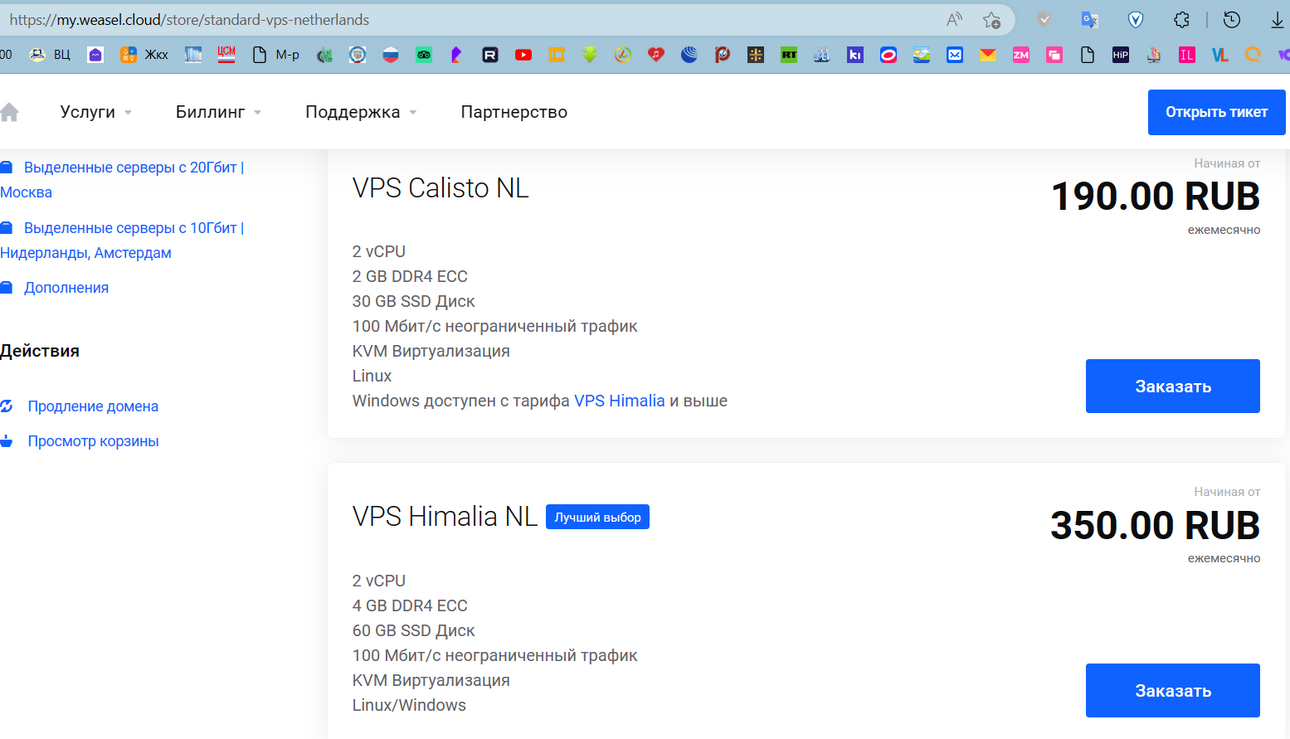The image size is (1290, 739).
Task: Open the VL bookmark icon
Action: coord(1219,55)
